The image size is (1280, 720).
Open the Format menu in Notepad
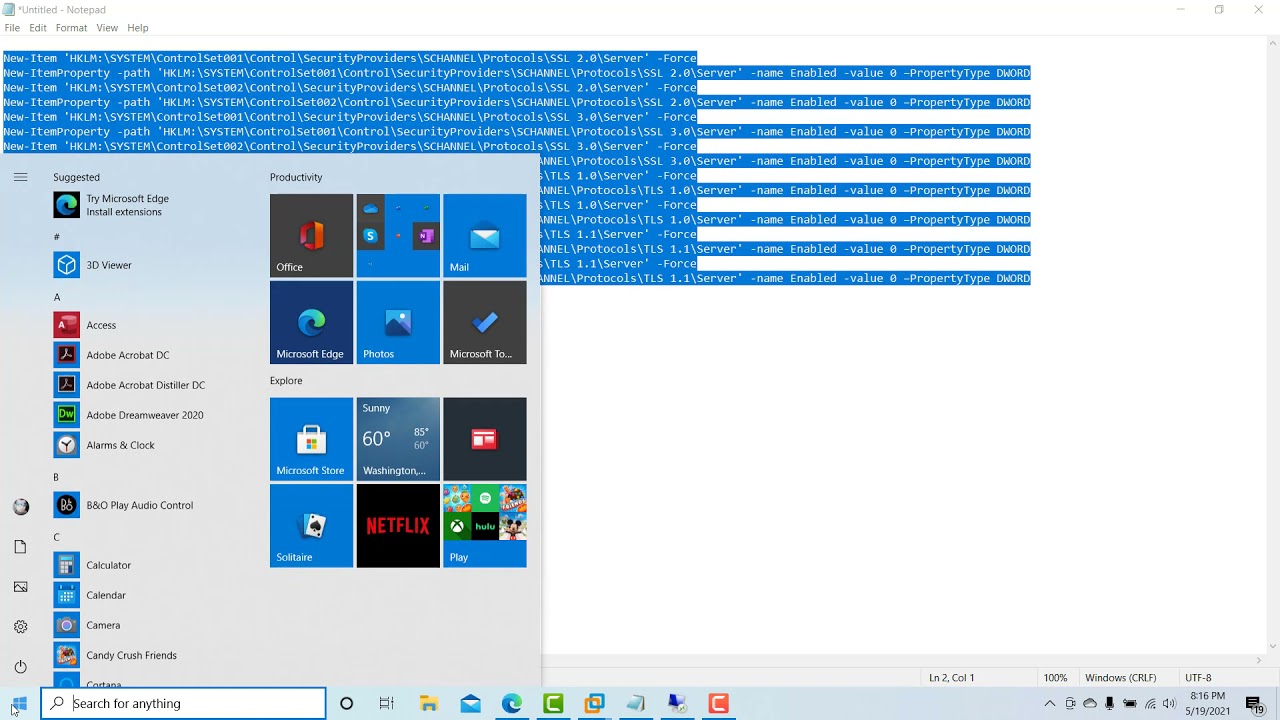tap(71, 28)
